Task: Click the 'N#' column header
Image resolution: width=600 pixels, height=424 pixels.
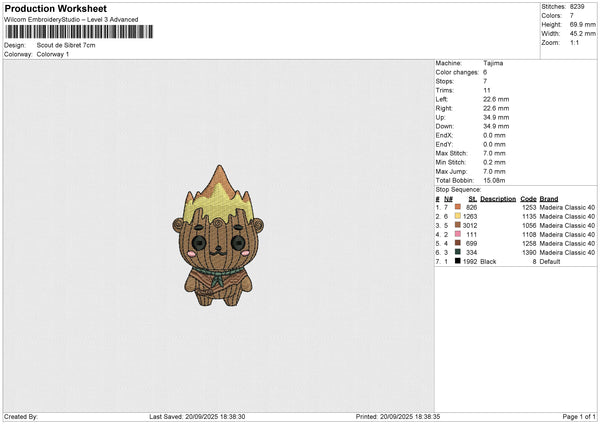Action: (x=448, y=199)
